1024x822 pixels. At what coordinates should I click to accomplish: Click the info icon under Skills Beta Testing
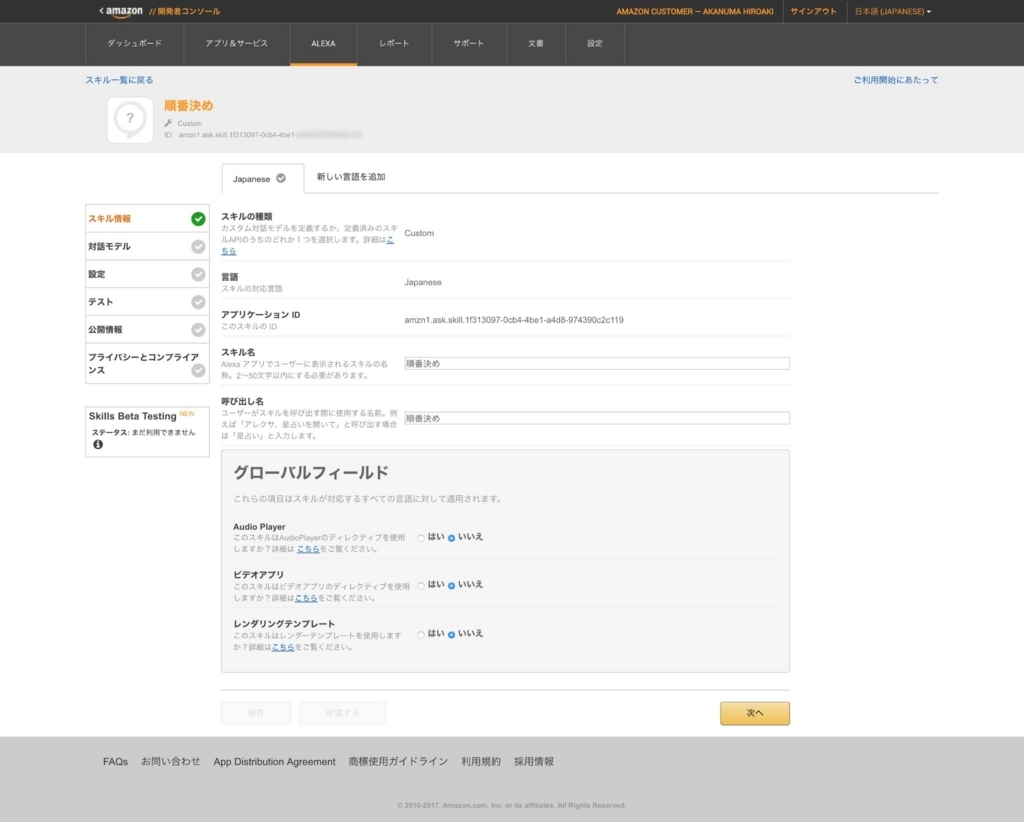98,445
